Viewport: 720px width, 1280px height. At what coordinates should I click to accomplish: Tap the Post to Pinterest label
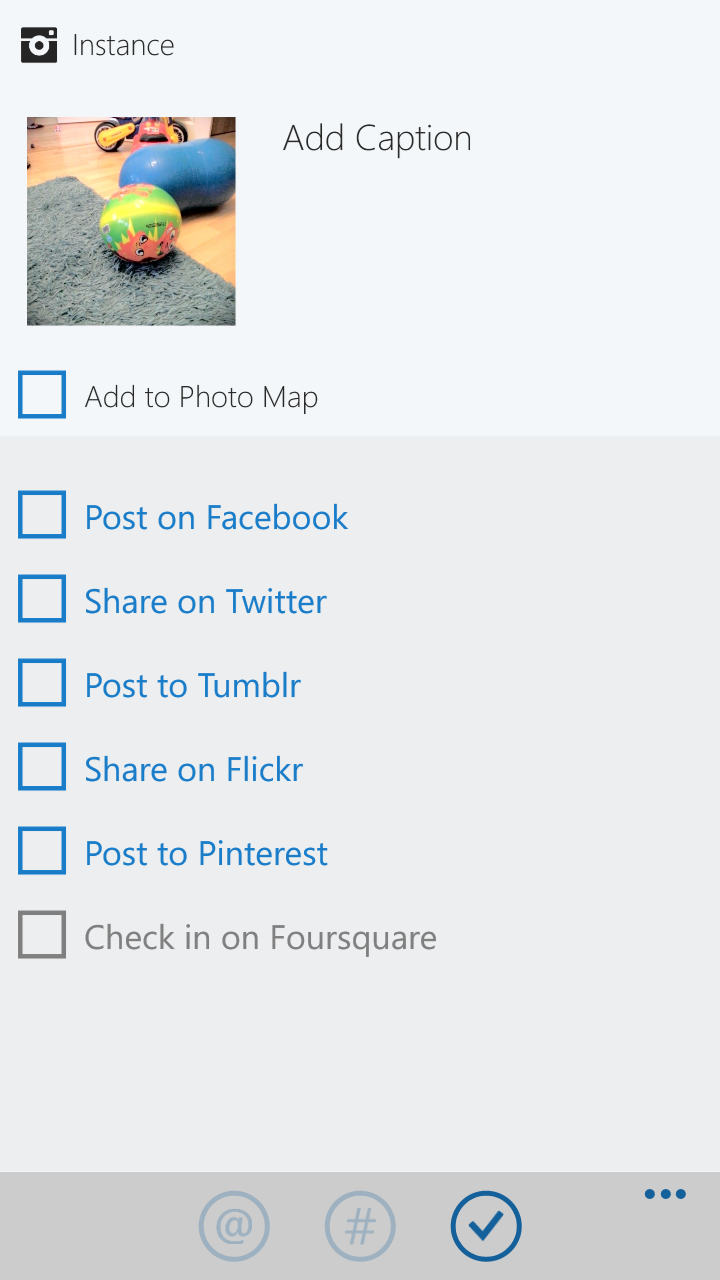206,853
